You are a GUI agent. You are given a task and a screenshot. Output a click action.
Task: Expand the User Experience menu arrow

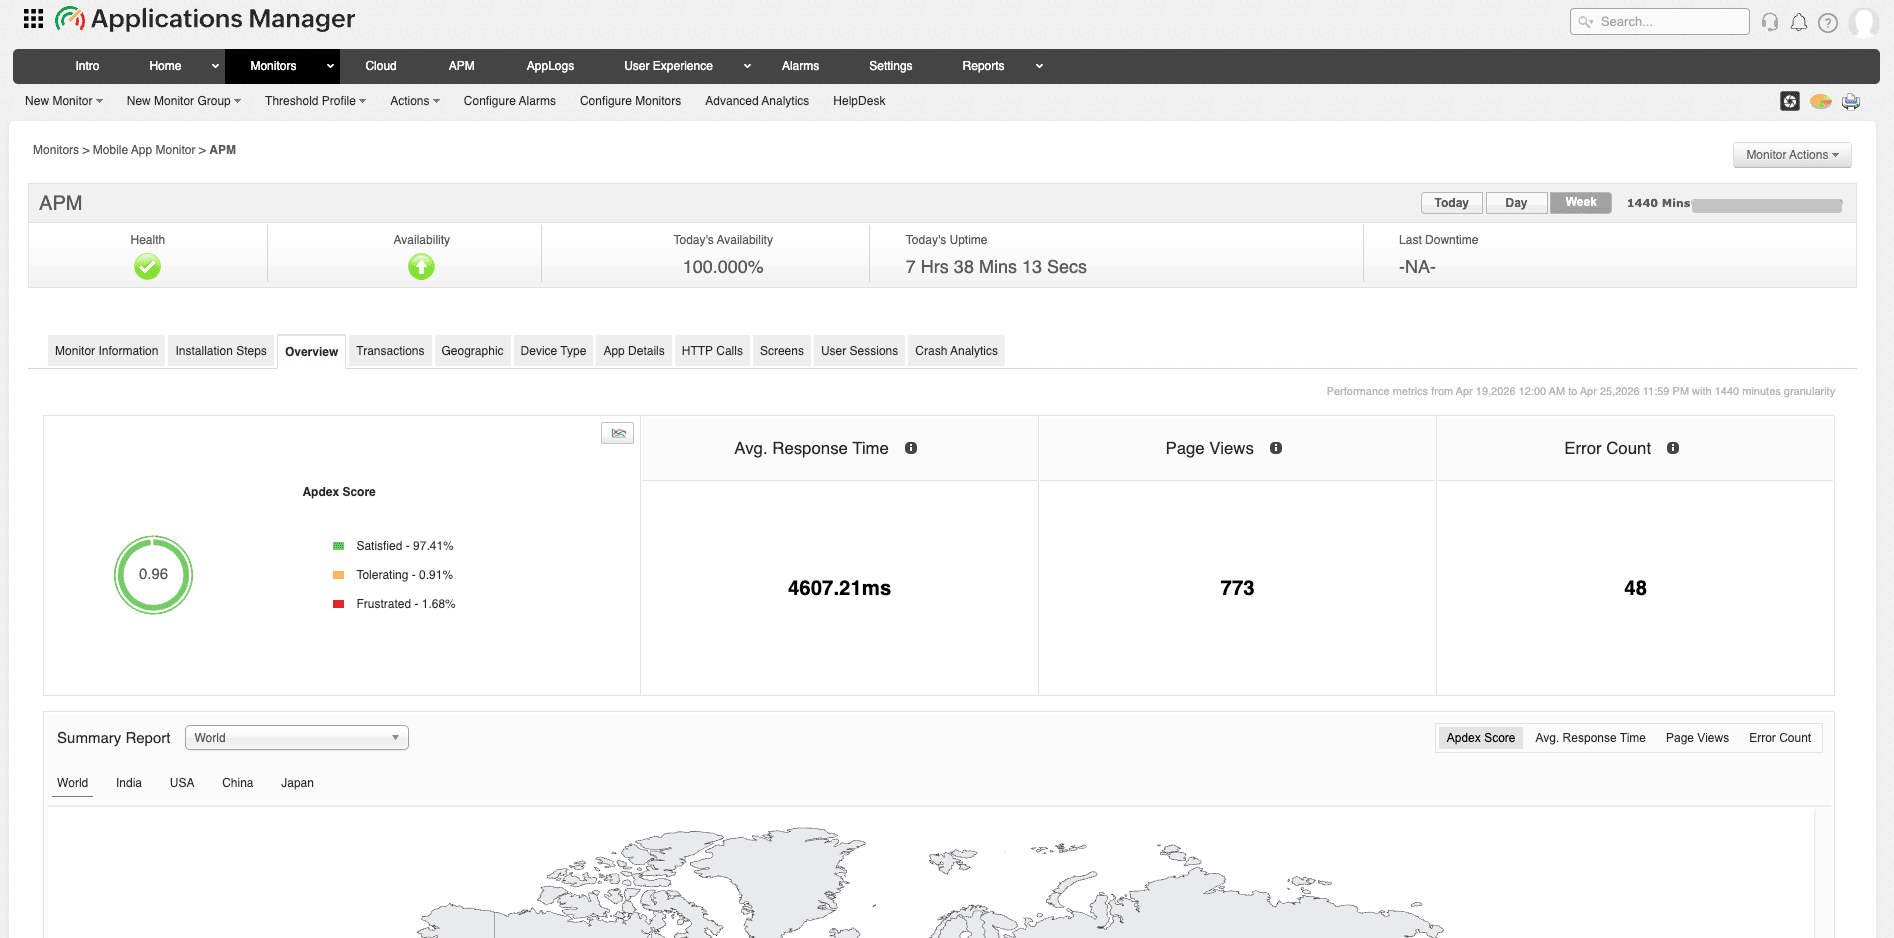[747, 66]
